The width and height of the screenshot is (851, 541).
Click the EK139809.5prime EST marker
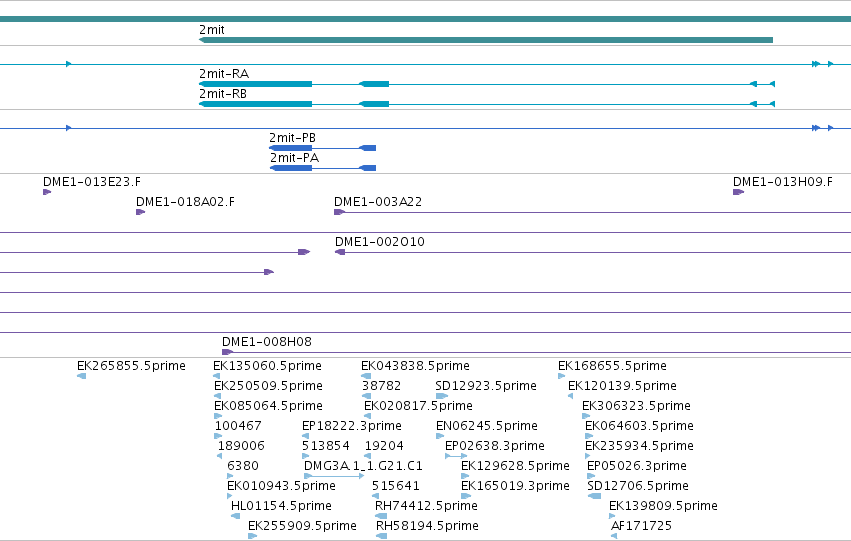pyautogui.click(x=613, y=516)
